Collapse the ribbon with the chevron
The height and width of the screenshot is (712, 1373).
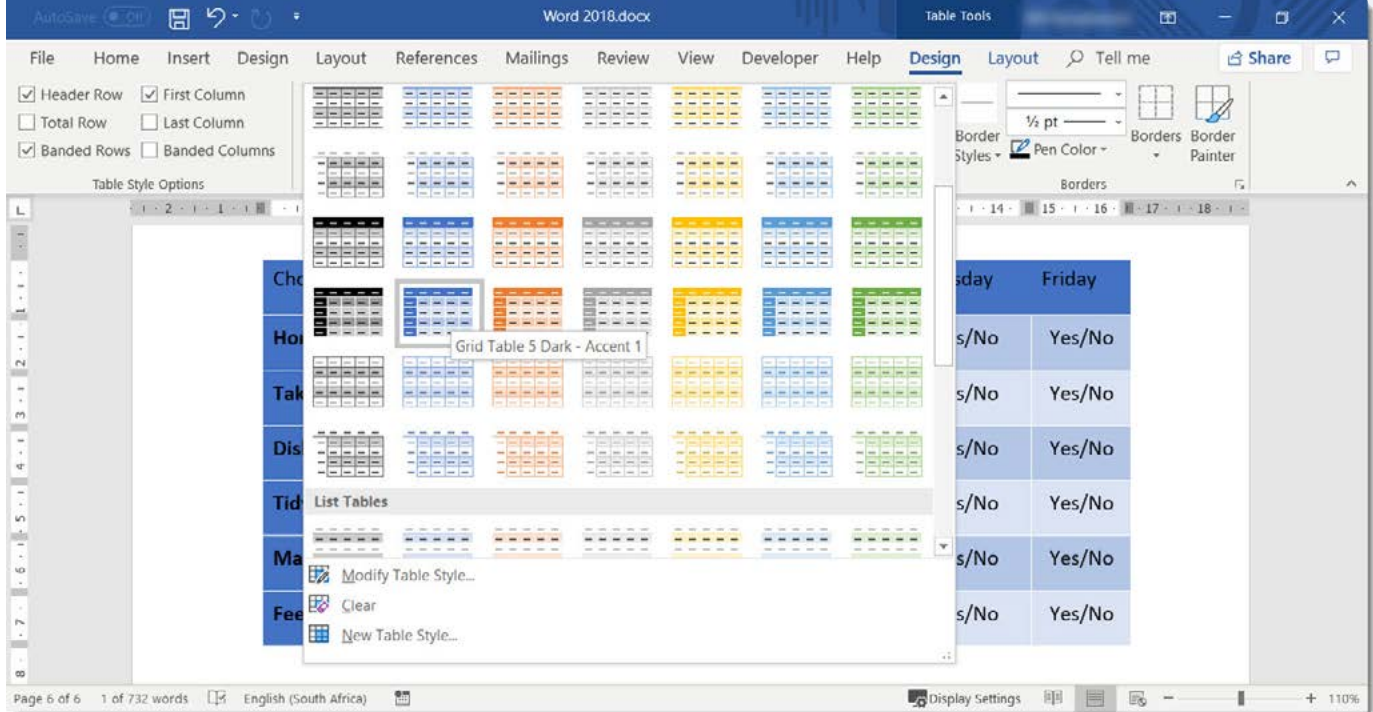(x=1351, y=185)
